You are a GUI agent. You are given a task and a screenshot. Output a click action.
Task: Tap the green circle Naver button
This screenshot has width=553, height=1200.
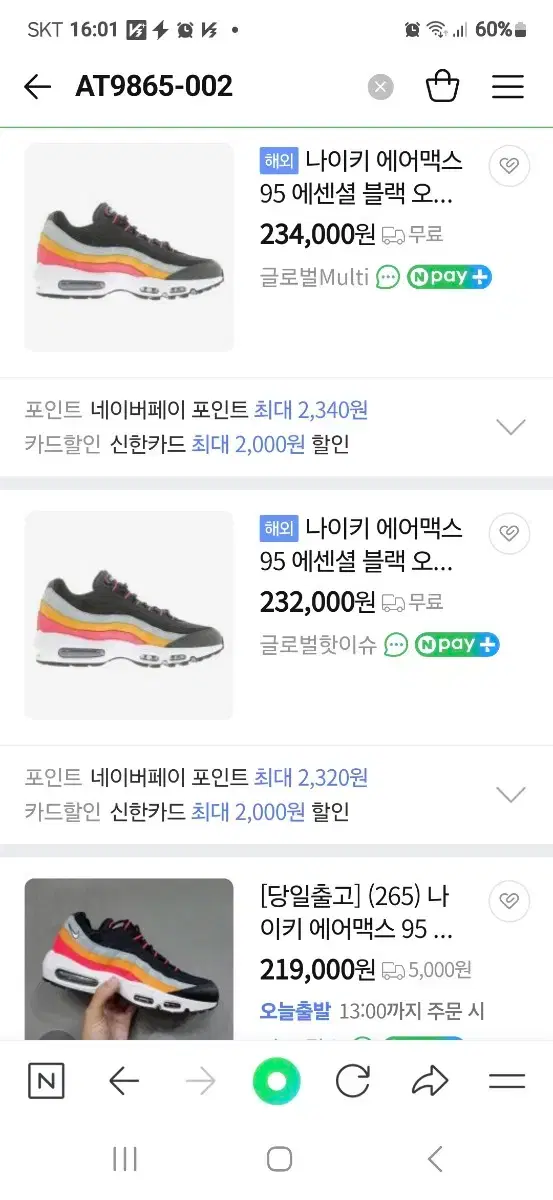click(x=277, y=1081)
